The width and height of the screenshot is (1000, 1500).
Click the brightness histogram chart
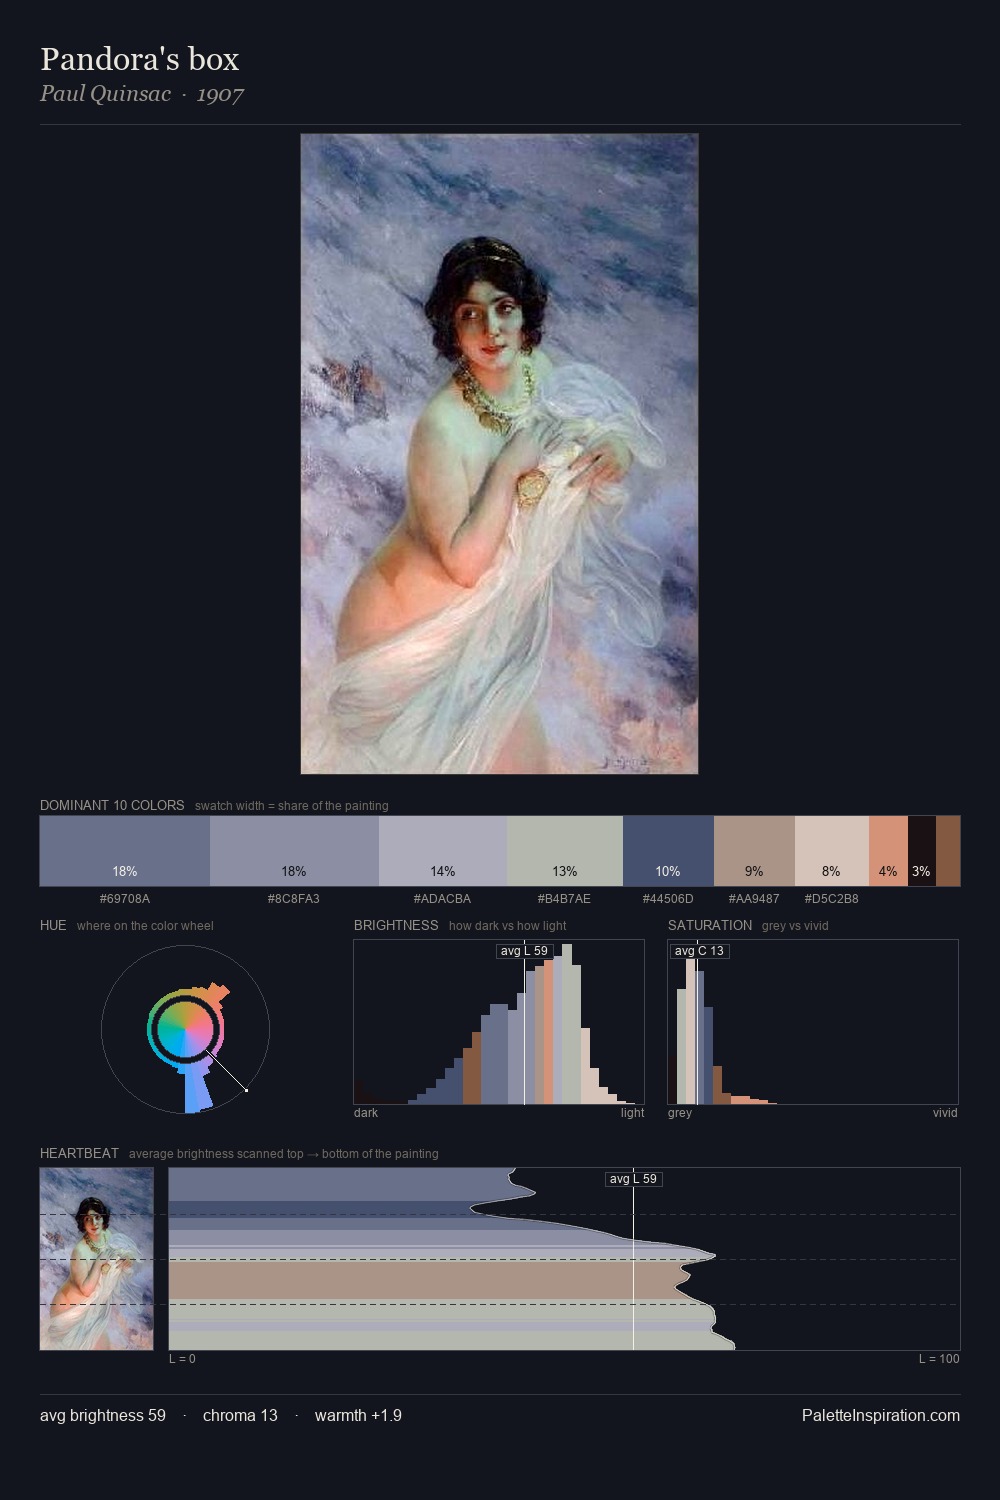(499, 1022)
